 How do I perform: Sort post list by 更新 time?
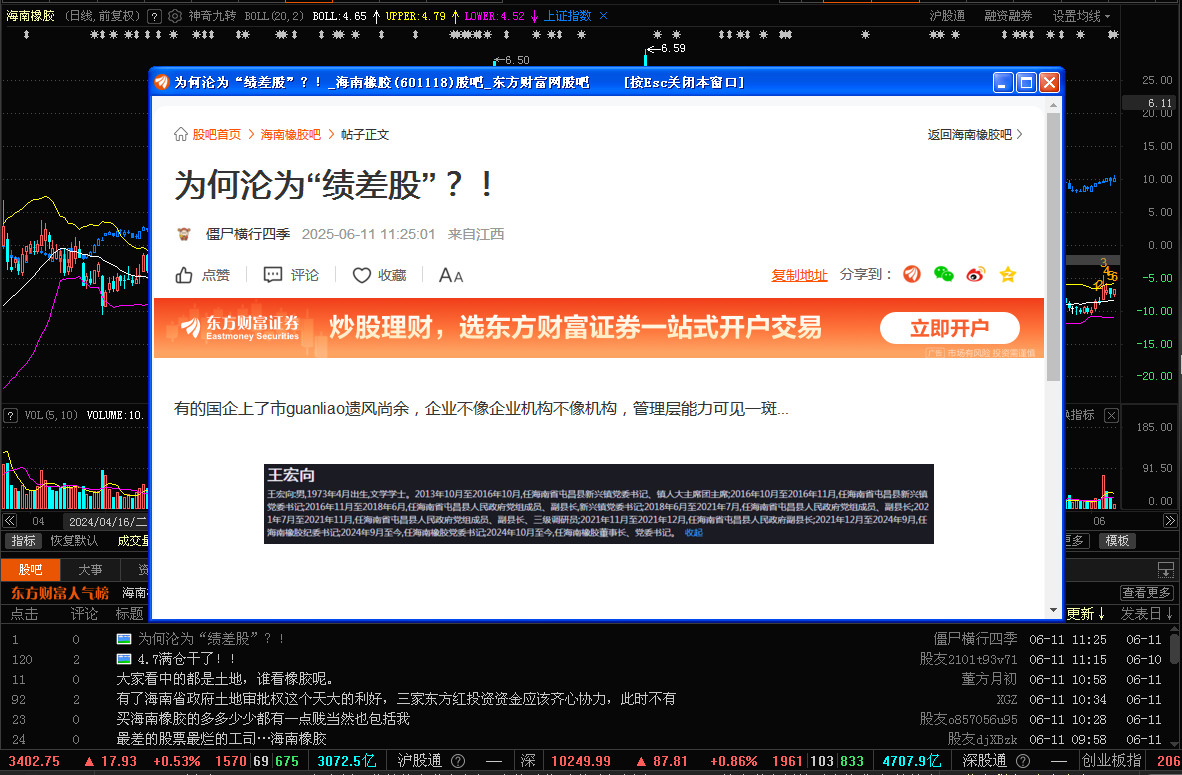click(1086, 614)
